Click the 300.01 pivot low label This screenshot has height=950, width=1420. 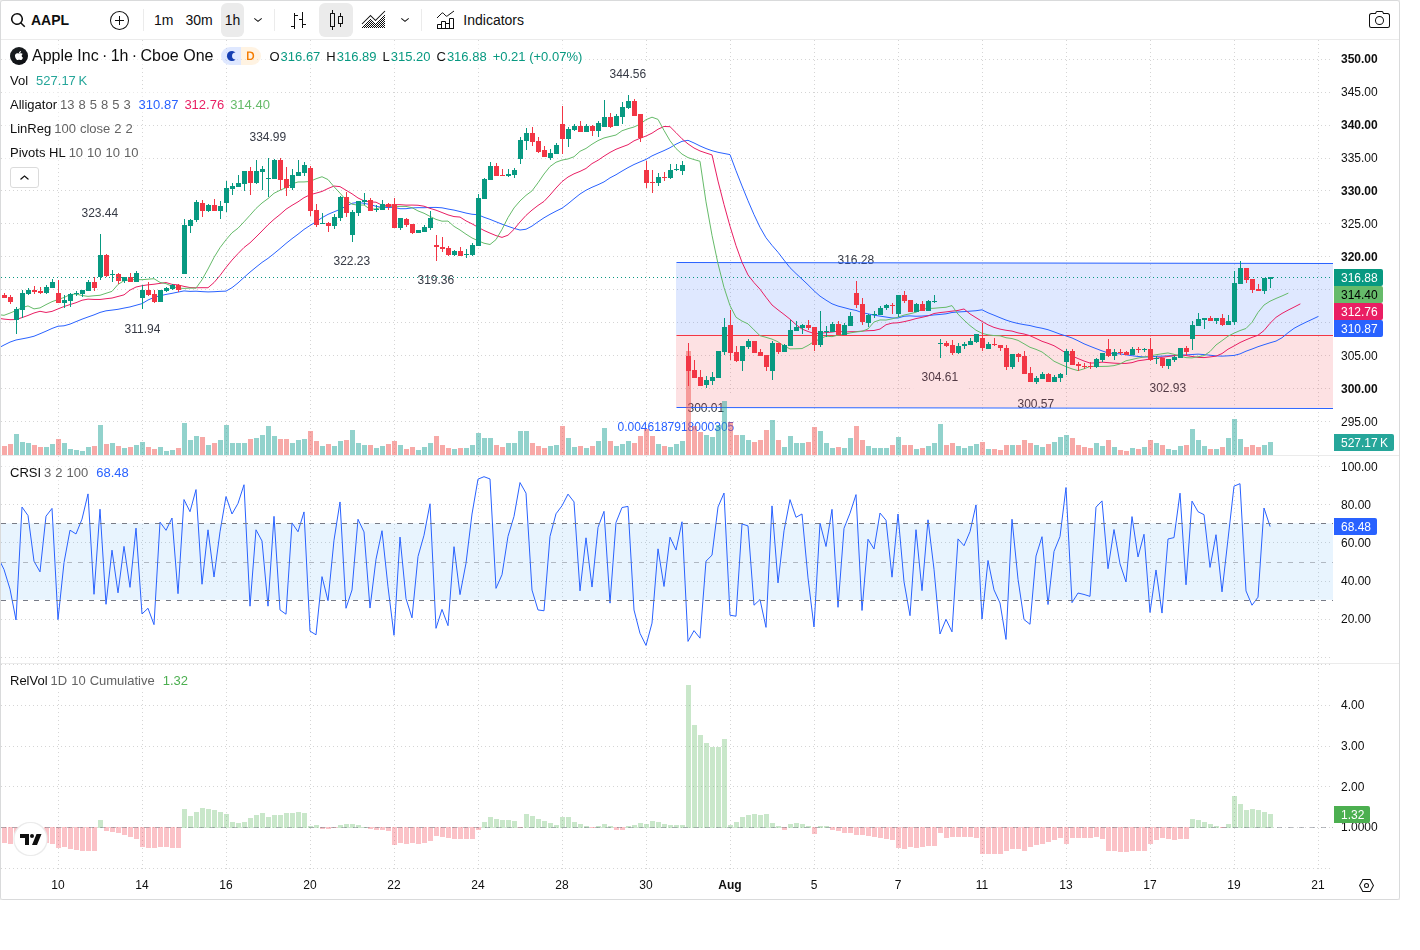[x=706, y=408]
